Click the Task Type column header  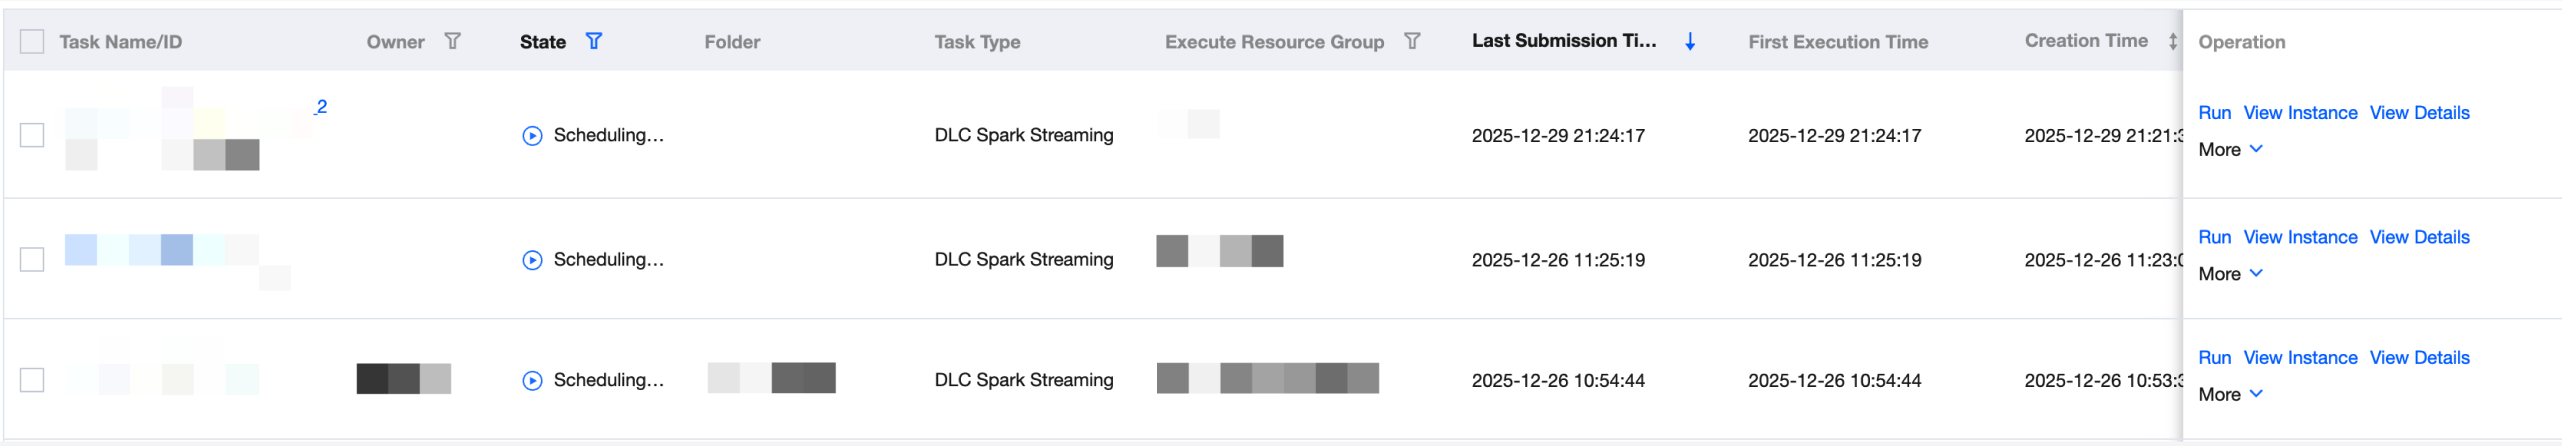[977, 42]
